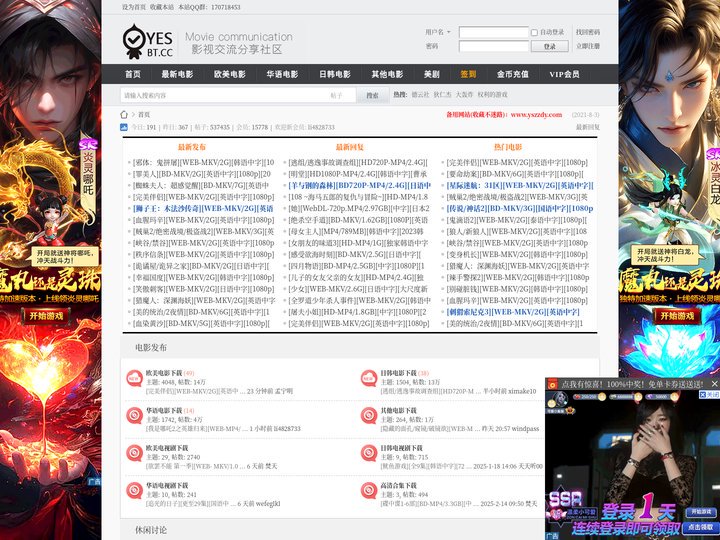The height and width of the screenshot is (540, 720).
Task: Open 欧美电视剧下载 forum icon
Action: (135, 453)
